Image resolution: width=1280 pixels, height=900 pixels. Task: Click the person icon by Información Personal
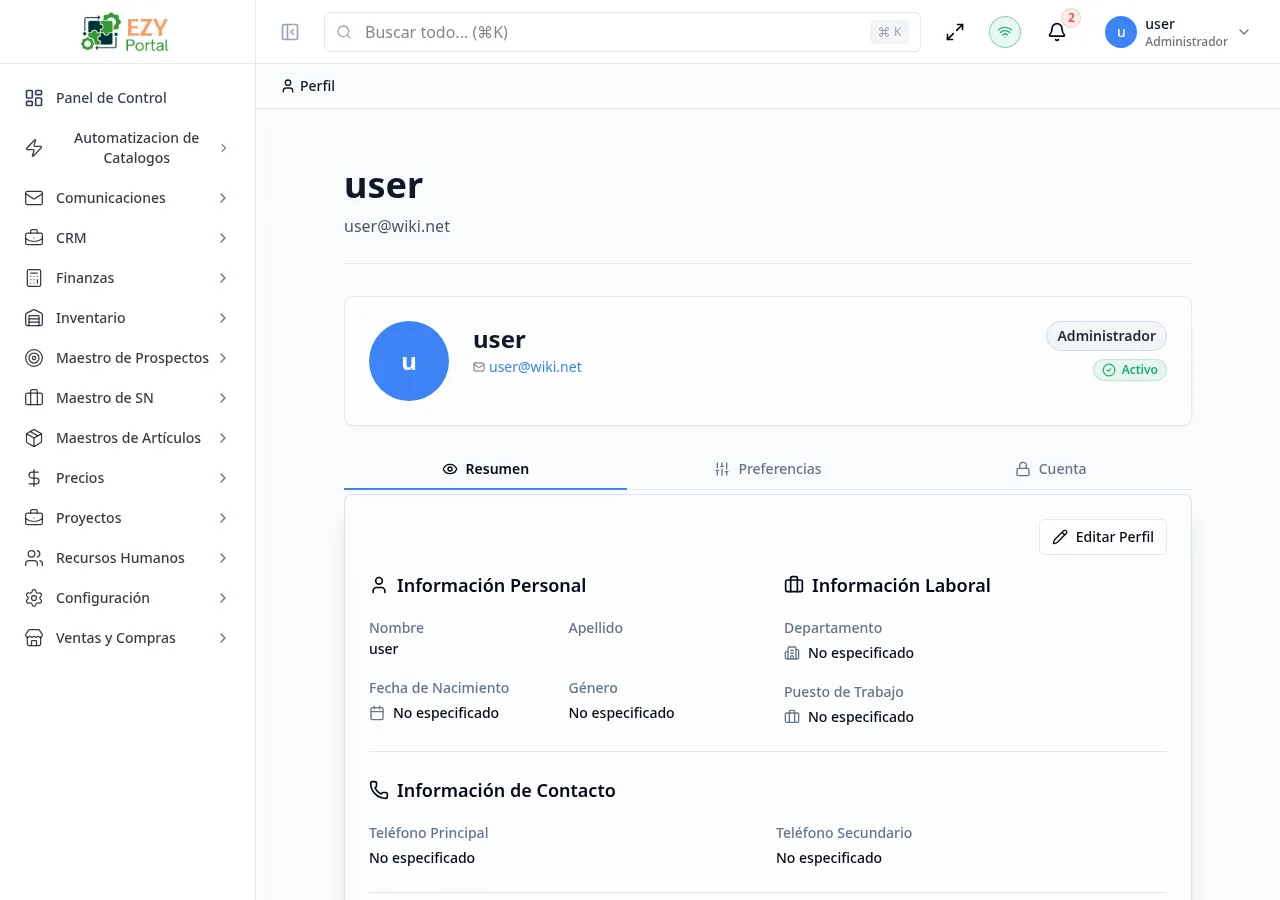coord(379,585)
